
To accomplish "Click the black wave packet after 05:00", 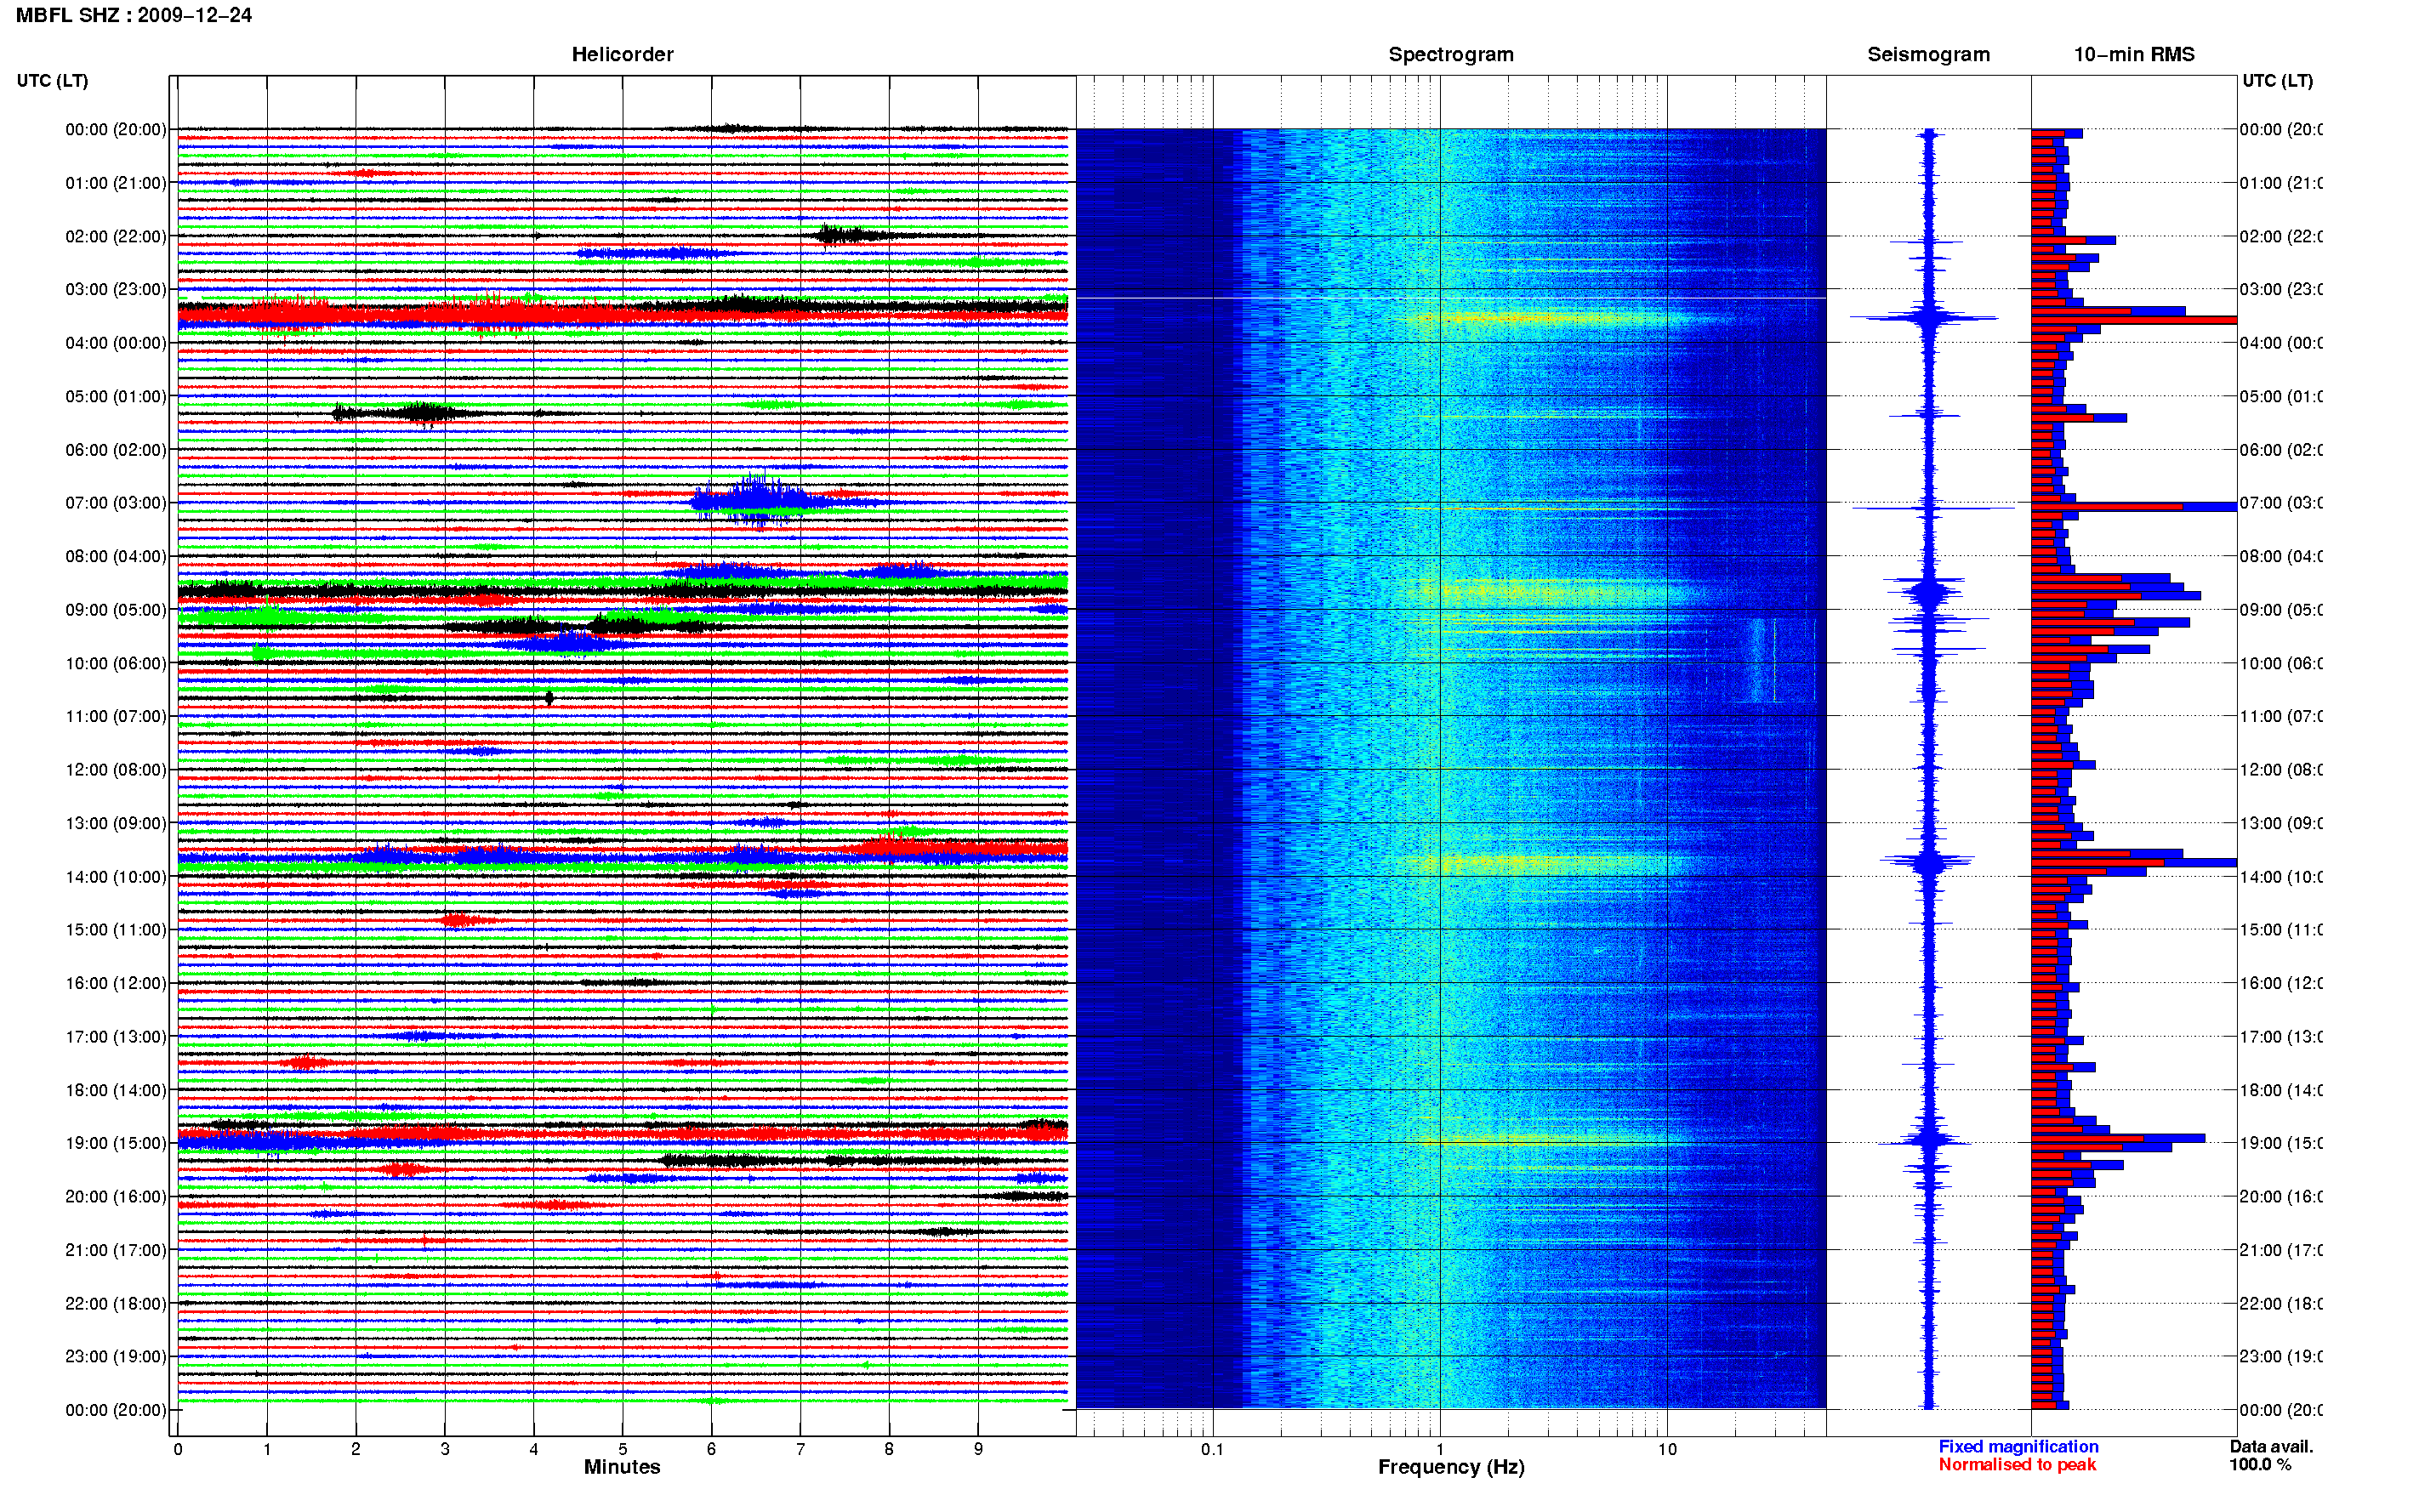I will (x=410, y=413).
